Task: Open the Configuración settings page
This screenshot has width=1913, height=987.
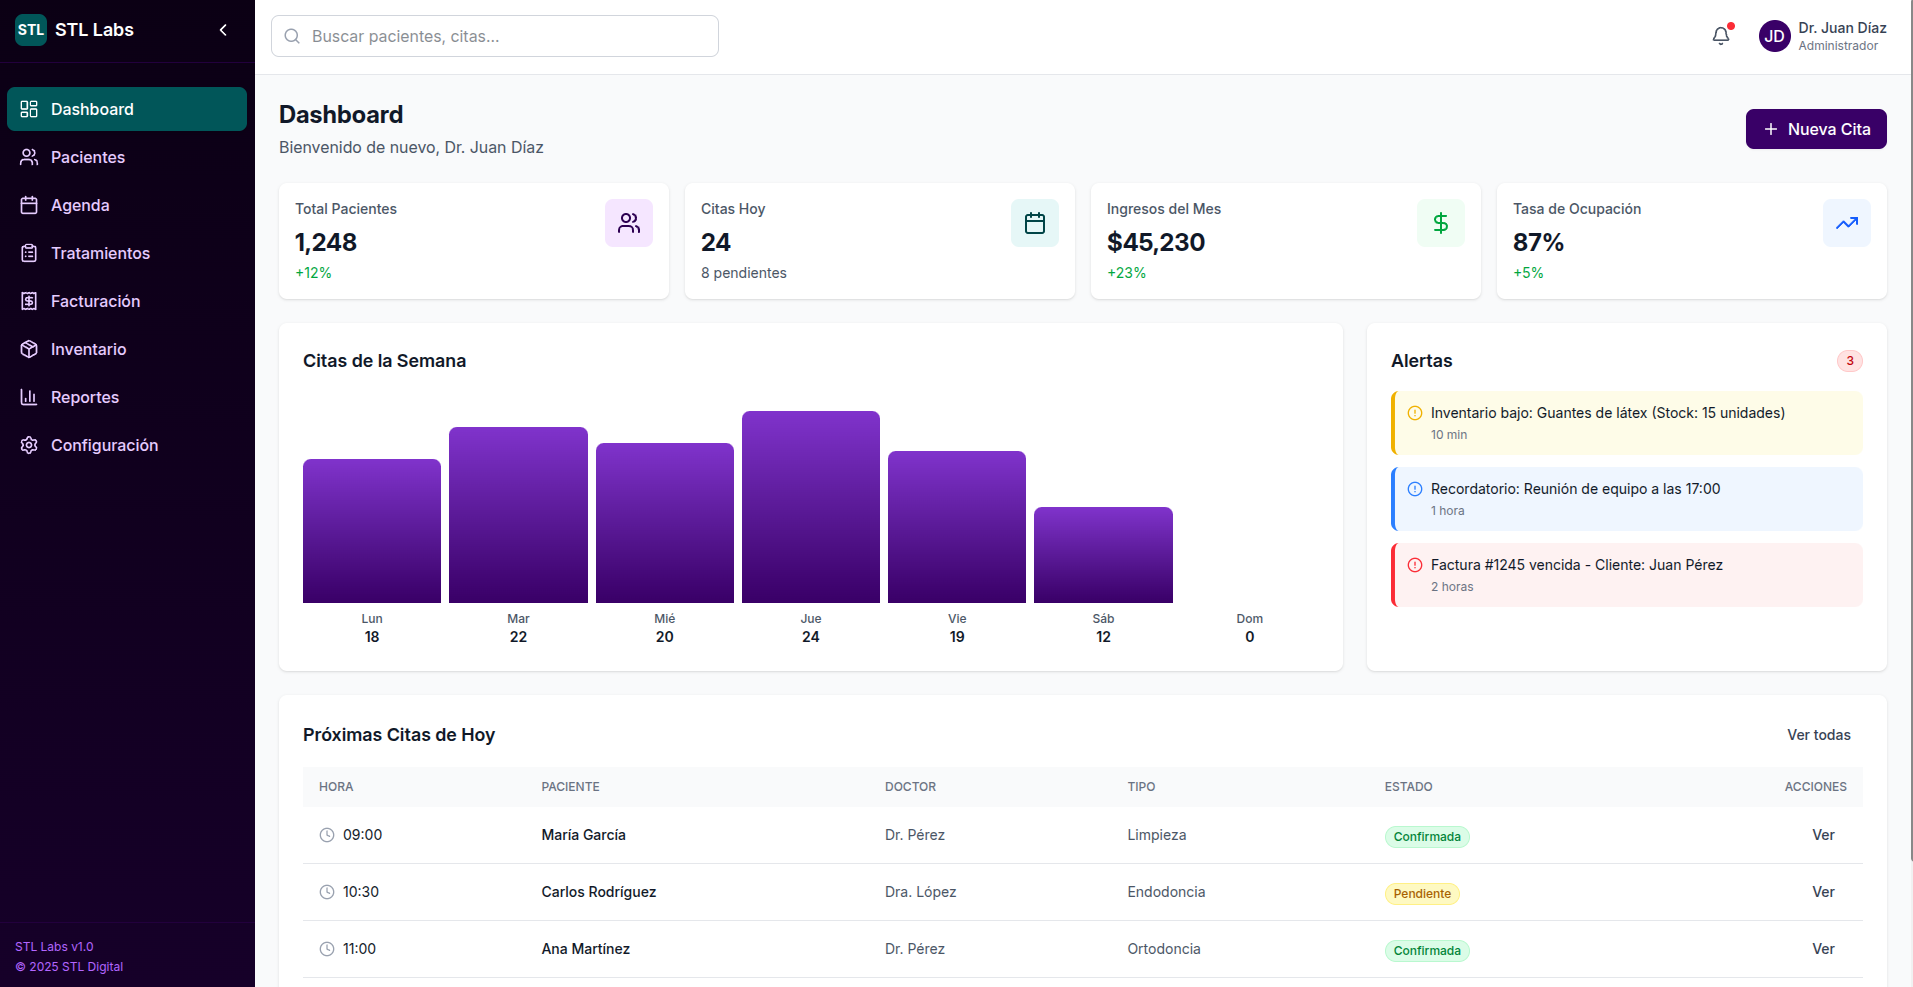Action: tap(104, 445)
